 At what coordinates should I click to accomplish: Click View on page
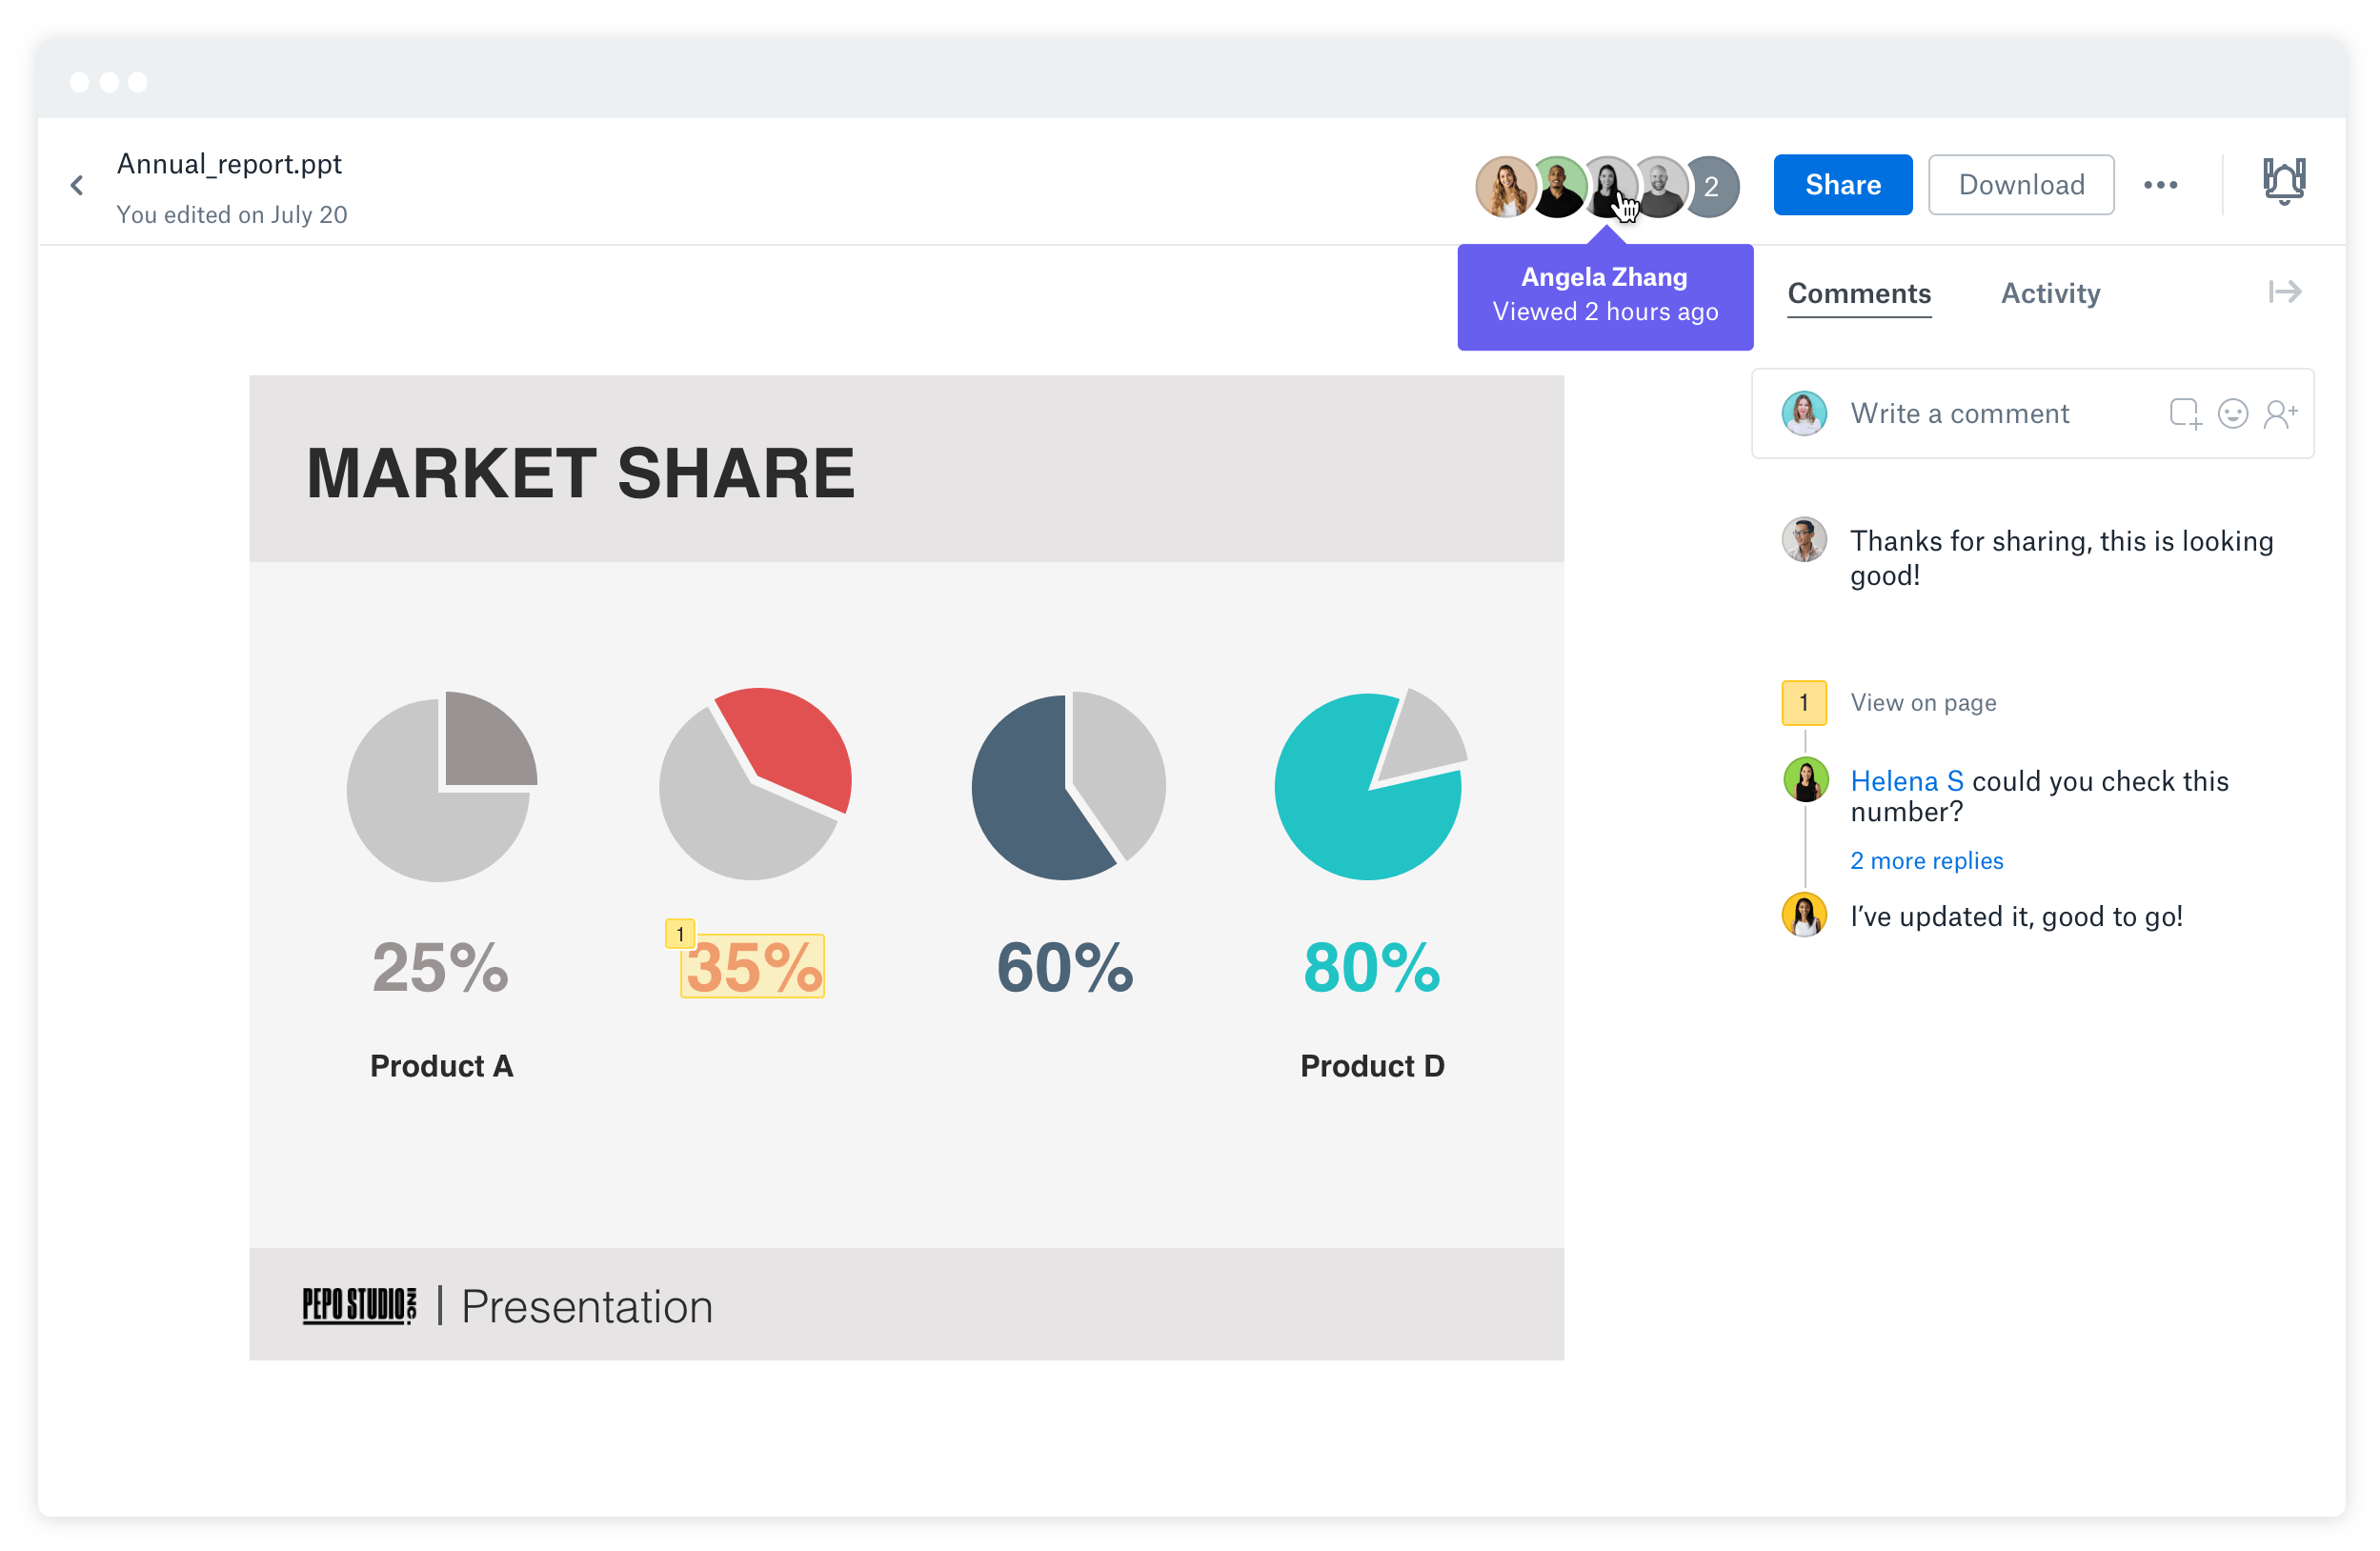coord(1923,702)
